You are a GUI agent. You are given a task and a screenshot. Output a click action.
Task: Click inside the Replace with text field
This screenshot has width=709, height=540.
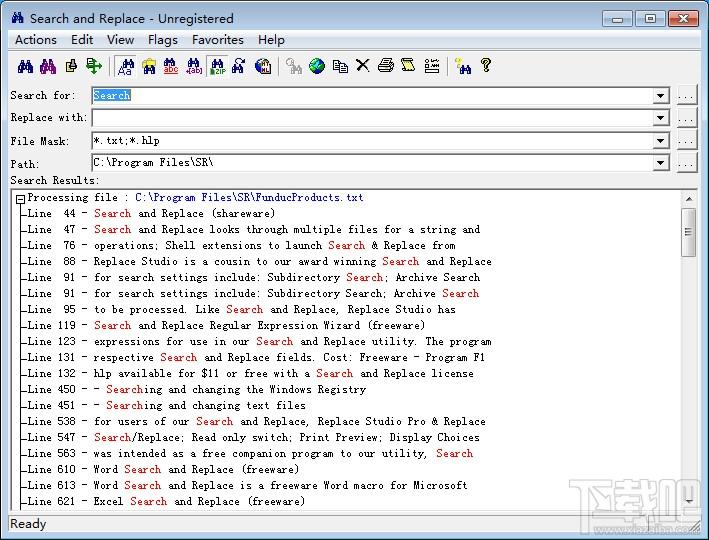pyautogui.click(x=372, y=118)
